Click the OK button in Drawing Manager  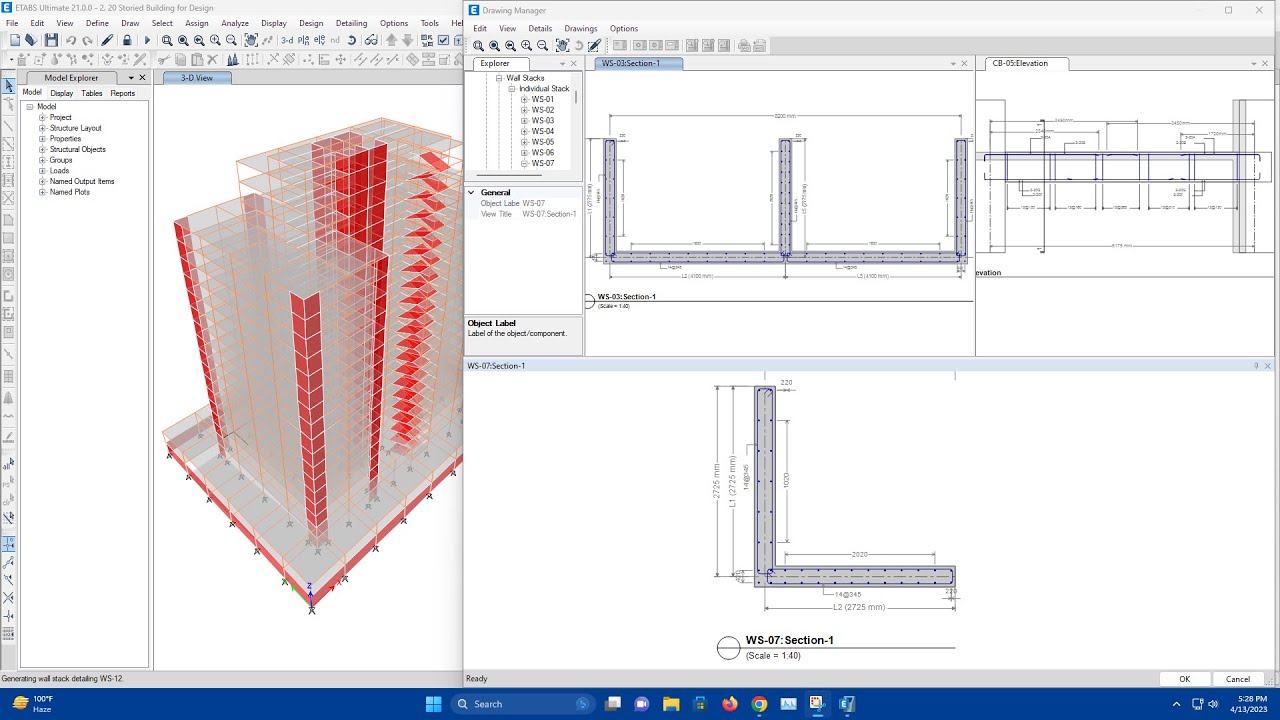pyautogui.click(x=1184, y=679)
